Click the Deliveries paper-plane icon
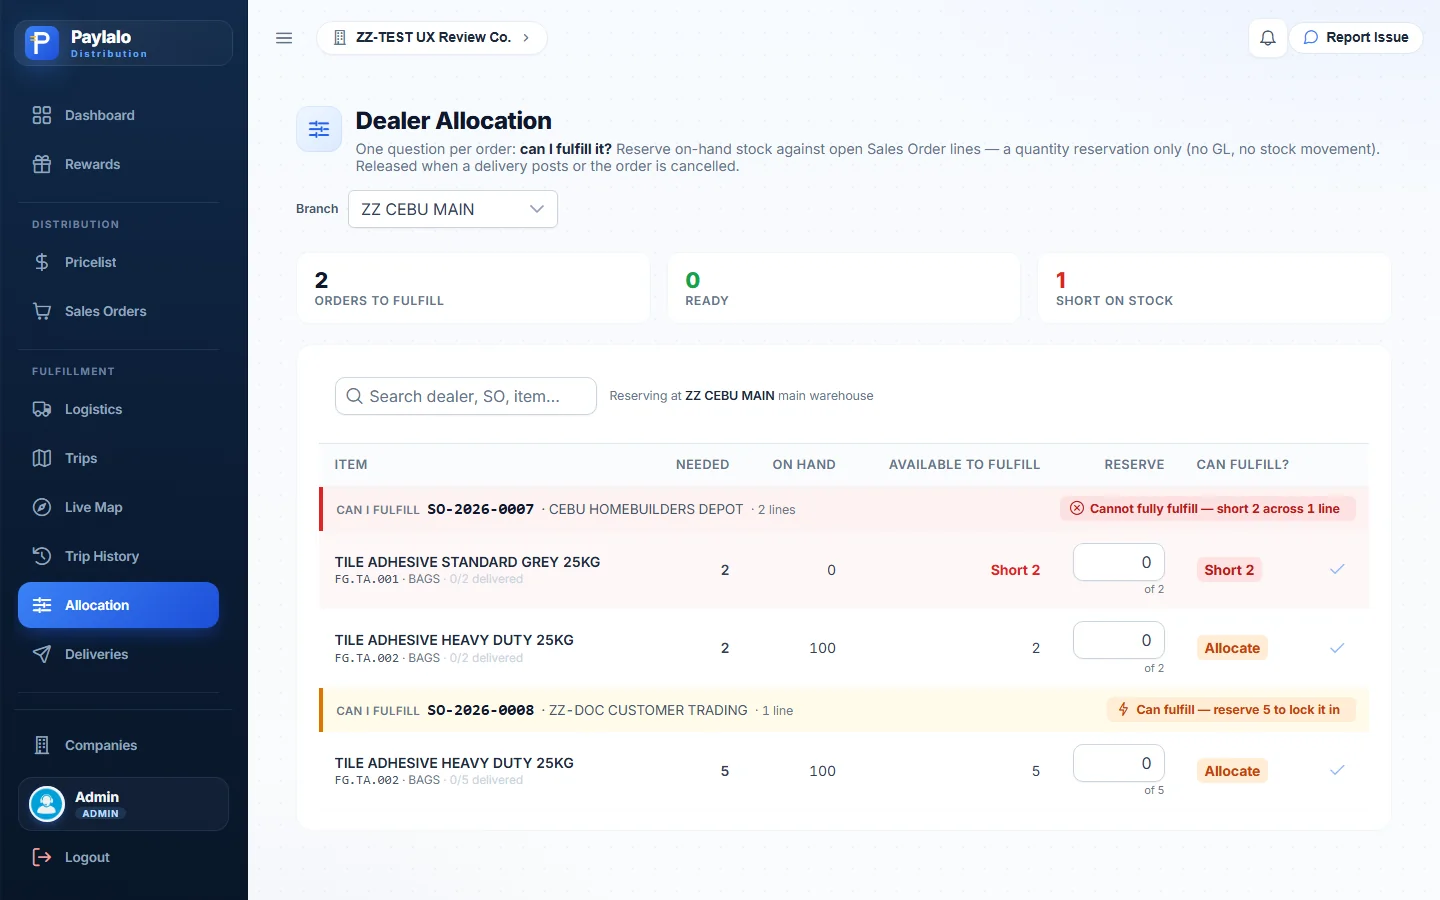Image resolution: width=1440 pixels, height=900 pixels. pyautogui.click(x=42, y=654)
